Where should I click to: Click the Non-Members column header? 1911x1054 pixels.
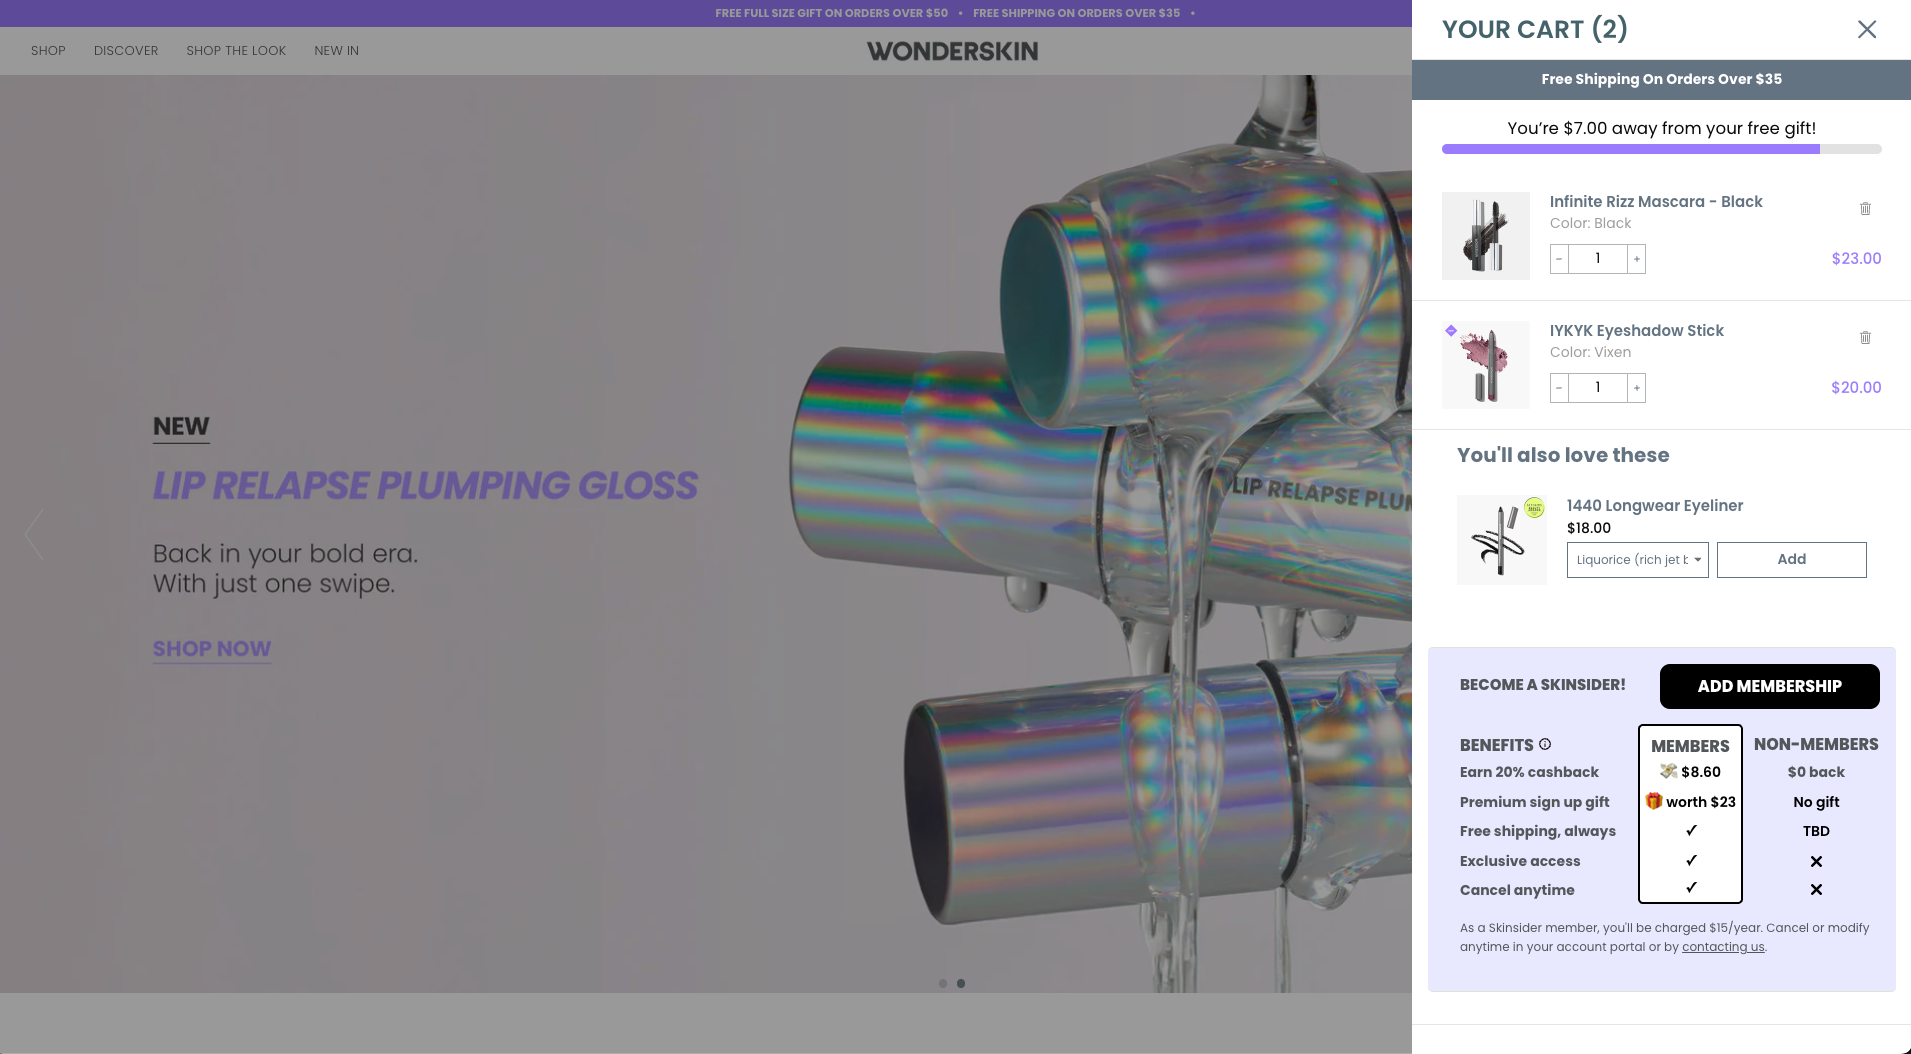(1816, 744)
